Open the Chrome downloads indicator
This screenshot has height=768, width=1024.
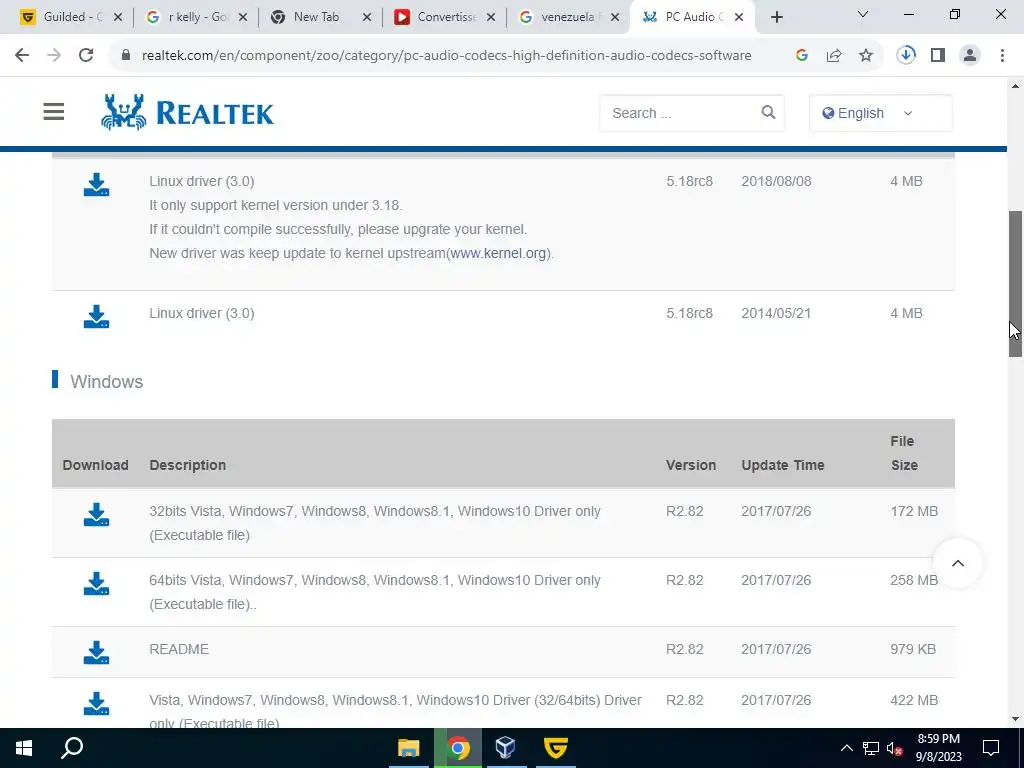point(905,56)
